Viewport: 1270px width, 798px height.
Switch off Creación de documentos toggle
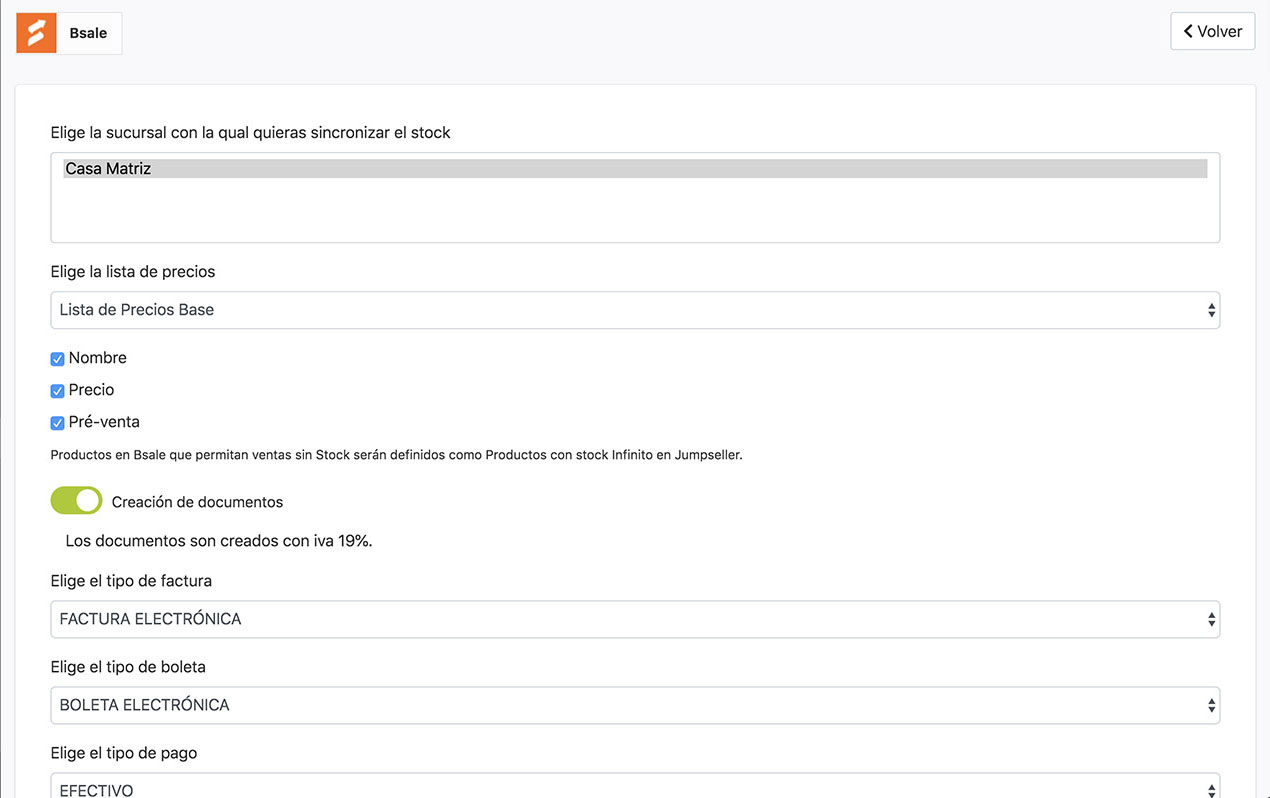76,501
